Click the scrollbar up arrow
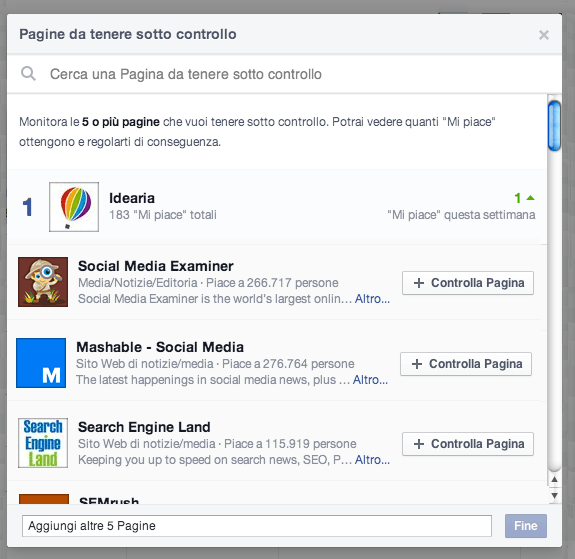This screenshot has width=575, height=559. [x=554, y=479]
